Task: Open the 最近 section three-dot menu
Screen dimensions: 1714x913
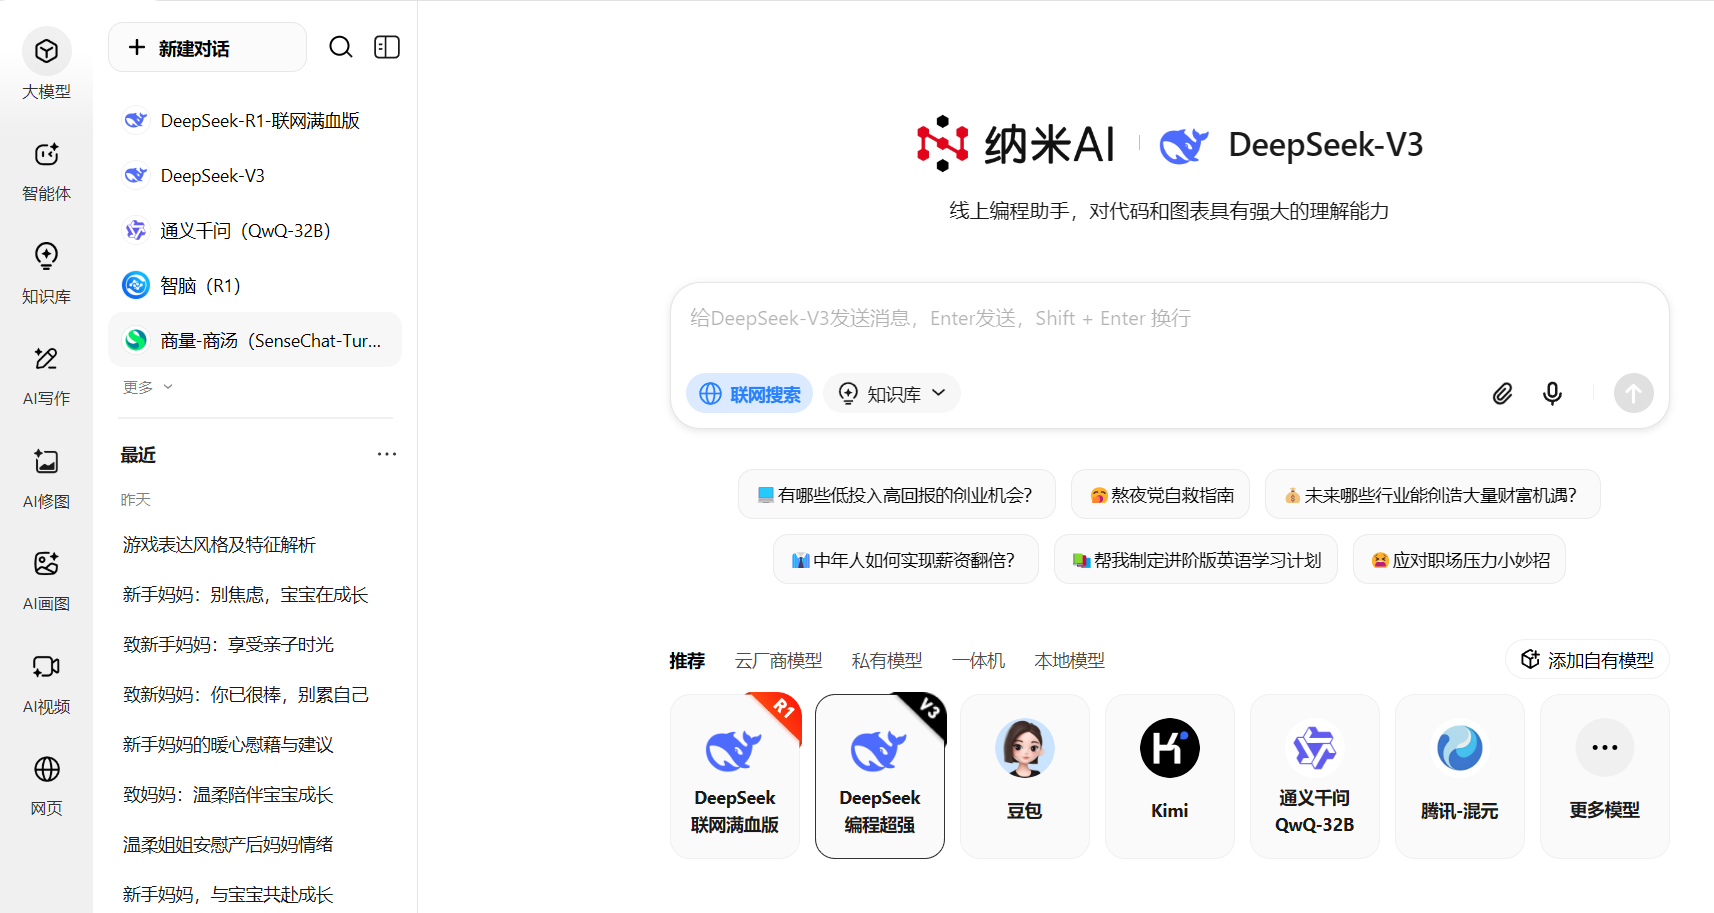Action: pyautogui.click(x=387, y=454)
